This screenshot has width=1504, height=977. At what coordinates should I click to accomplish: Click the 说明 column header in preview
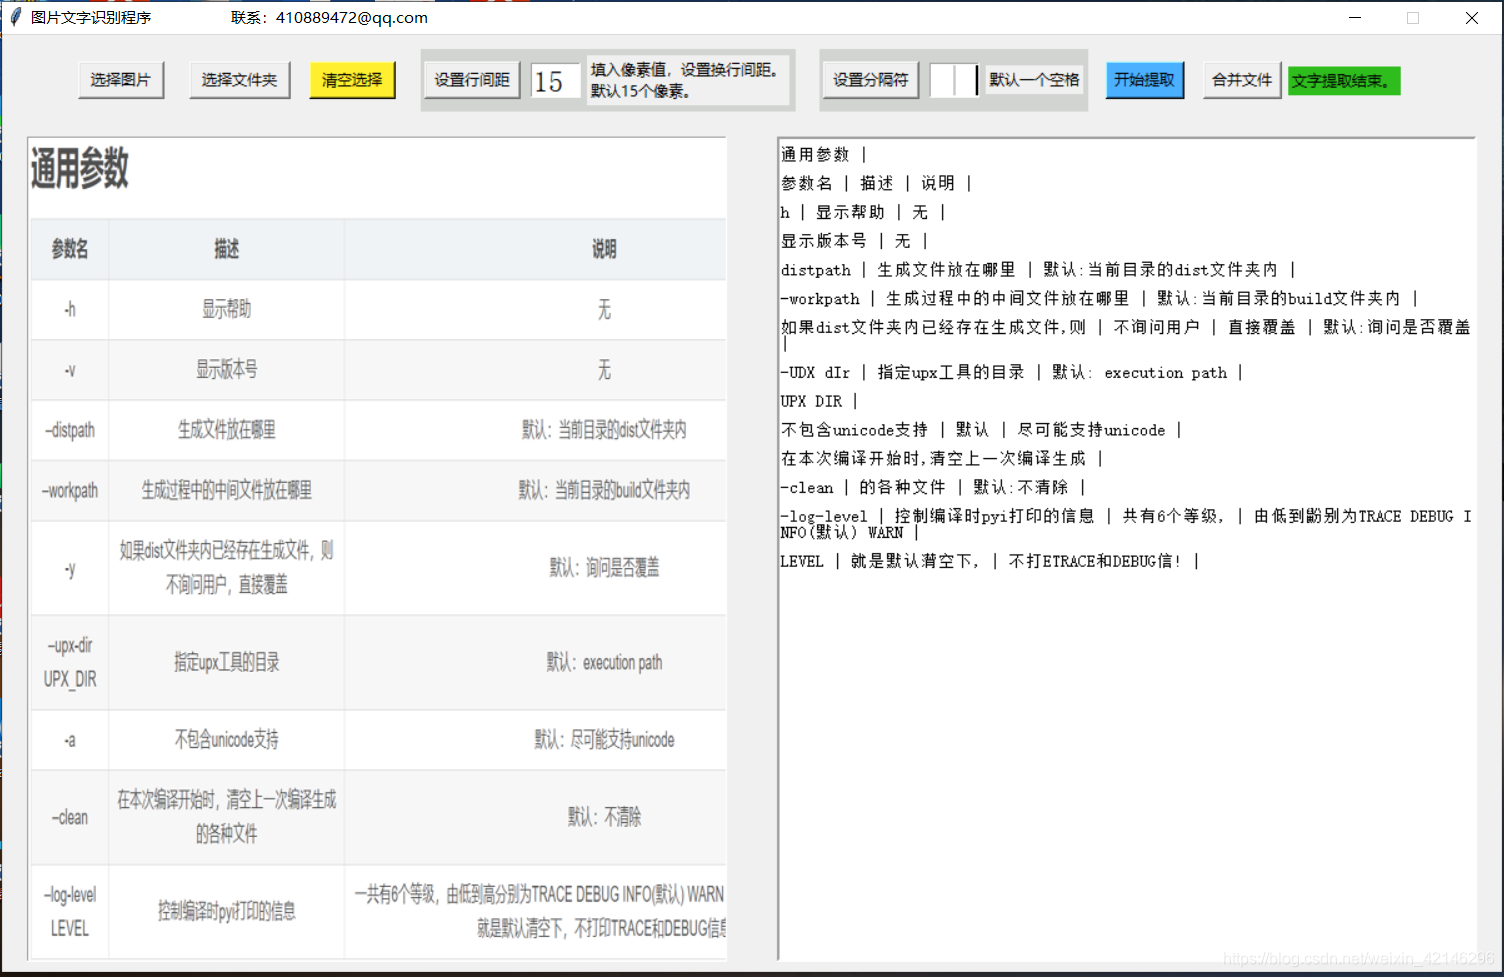coord(604,249)
